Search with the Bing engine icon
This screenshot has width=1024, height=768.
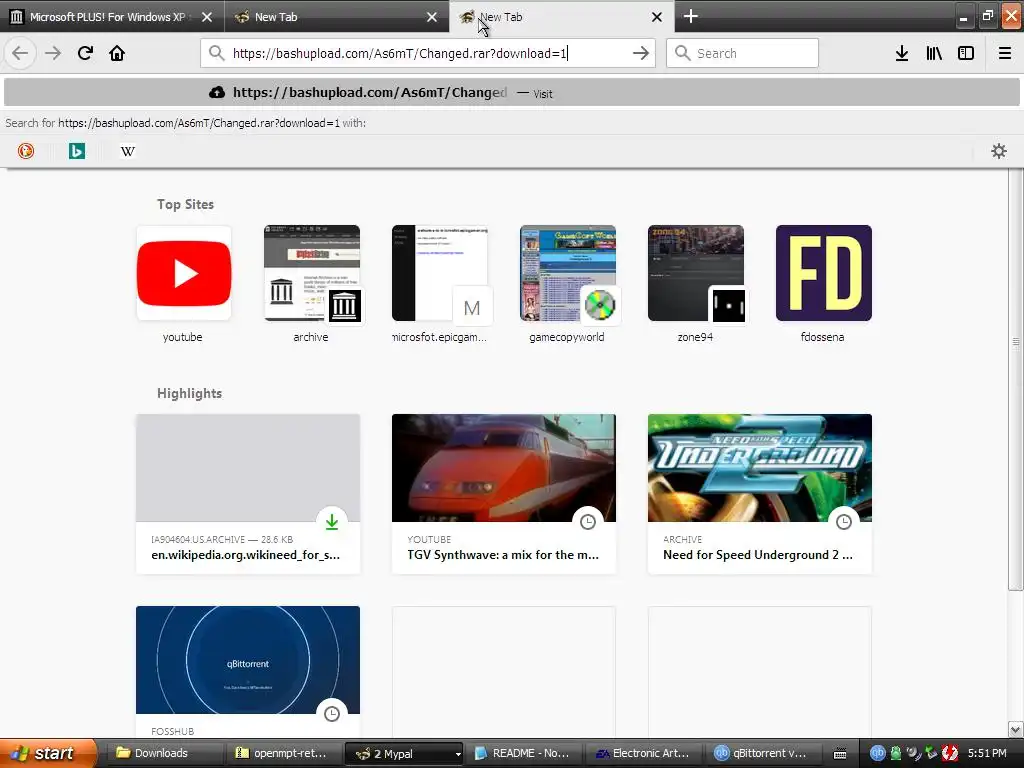[77, 152]
